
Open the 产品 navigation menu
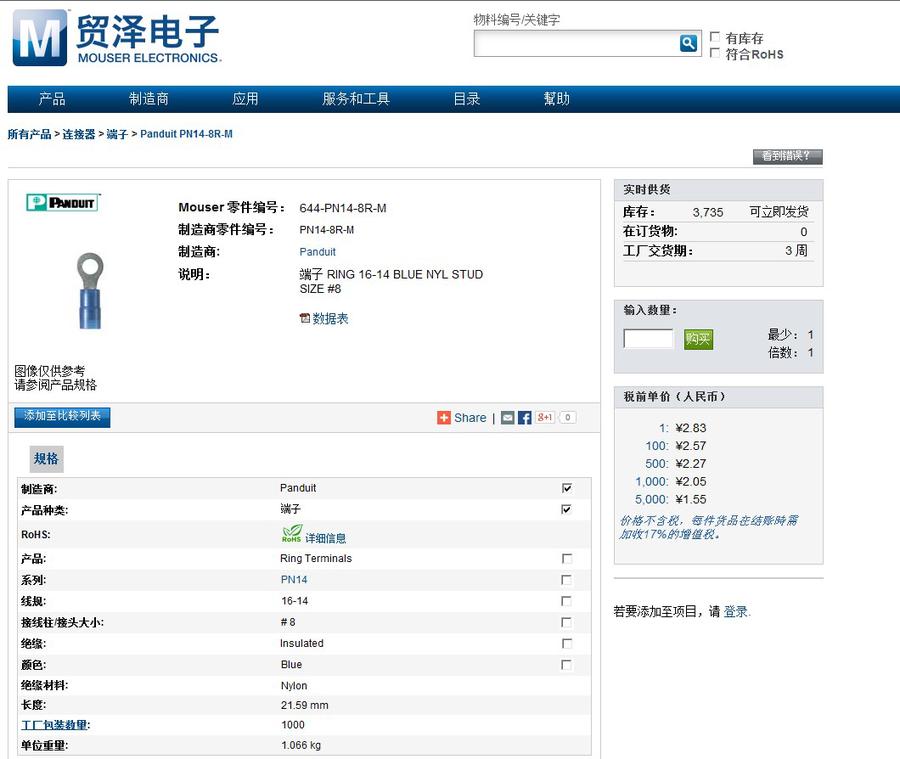(x=52, y=99)
